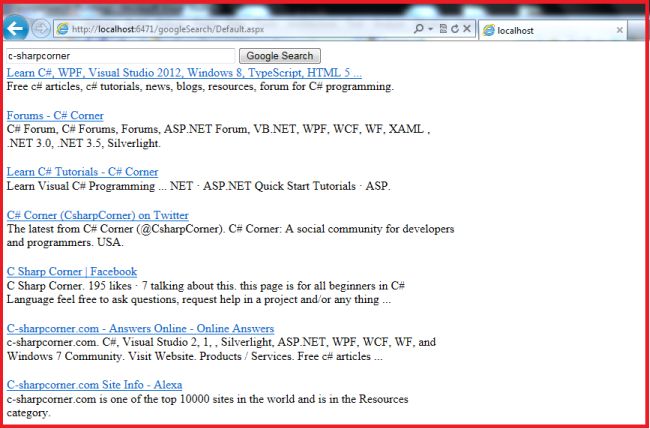
Task: Click the magnifier search icon in address bar
Action: (x=419, y=29)
